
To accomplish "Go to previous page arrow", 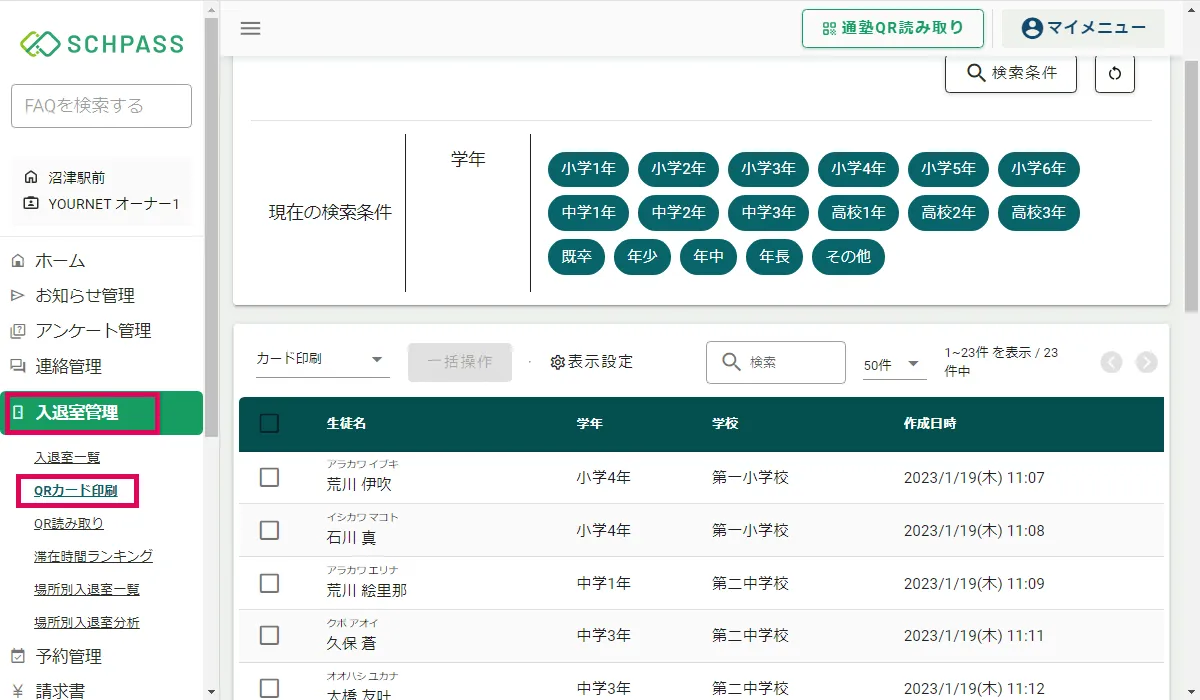I will [1111, 362].
